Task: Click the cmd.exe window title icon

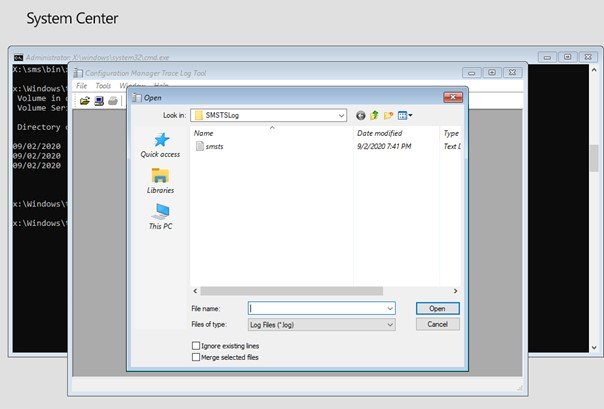Action: 18,57
